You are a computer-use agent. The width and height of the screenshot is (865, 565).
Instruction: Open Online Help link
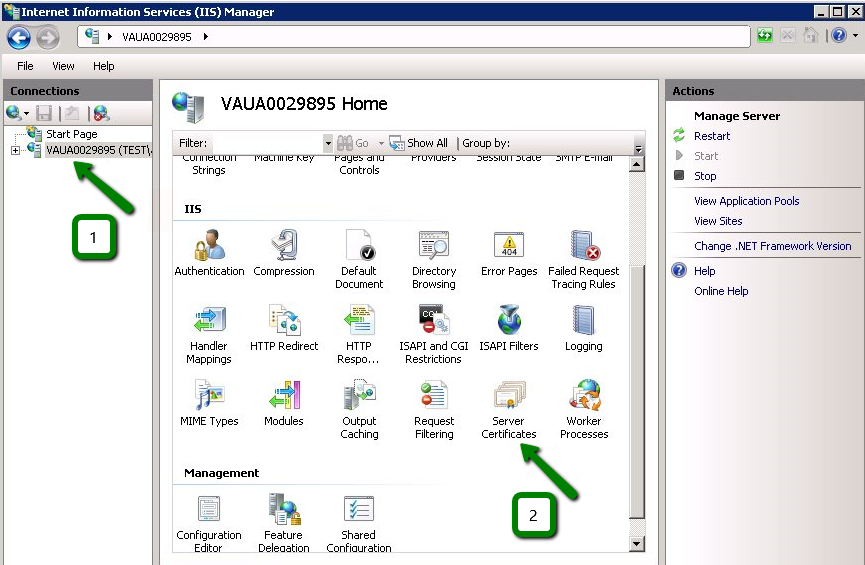click(721, 291)
